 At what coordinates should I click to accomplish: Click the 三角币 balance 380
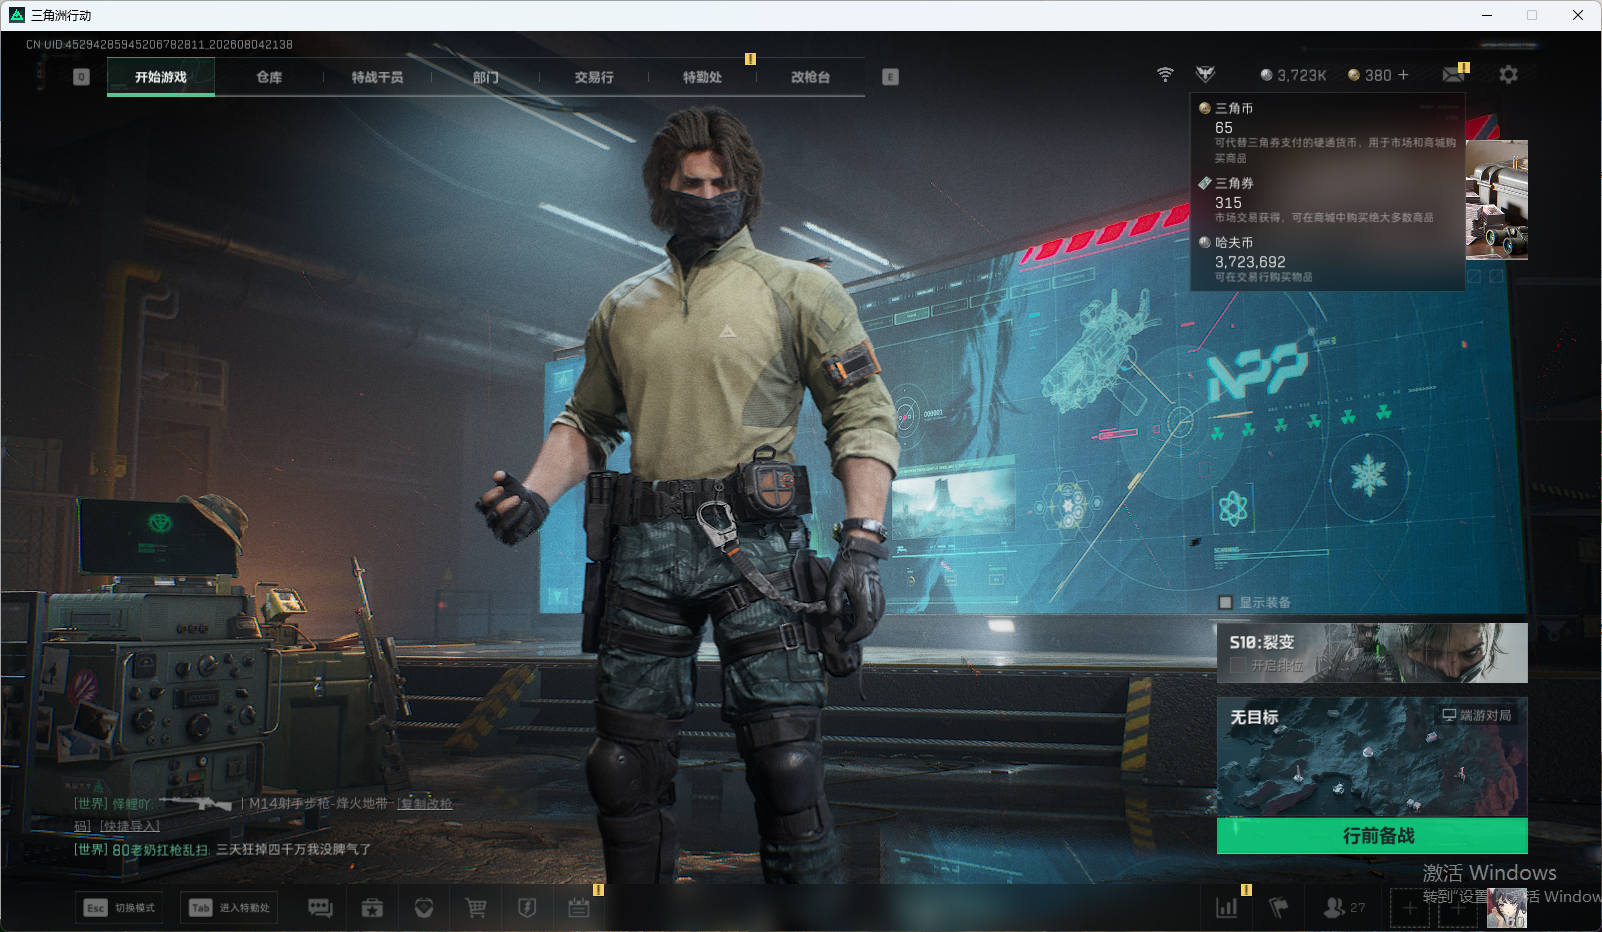tap(1369, 75)
